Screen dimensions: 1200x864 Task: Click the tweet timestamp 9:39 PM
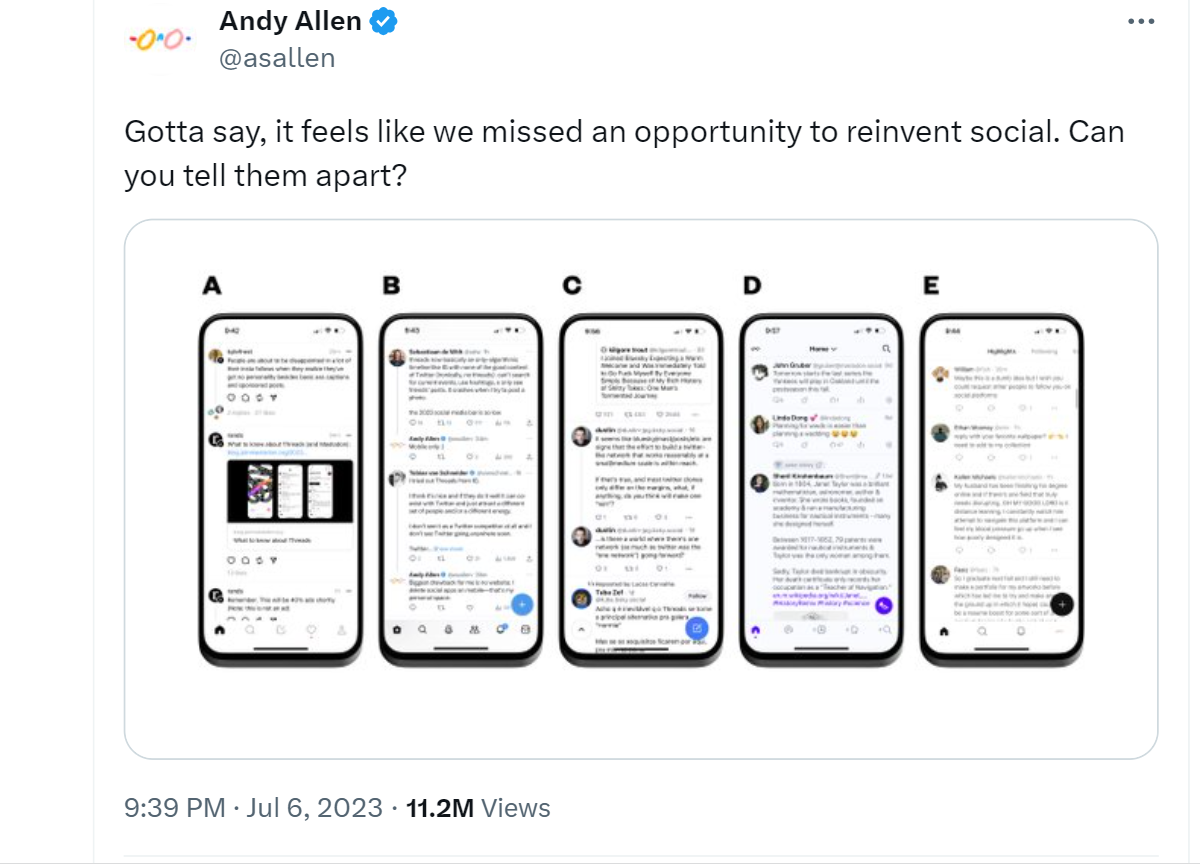[x=173, y=808]
